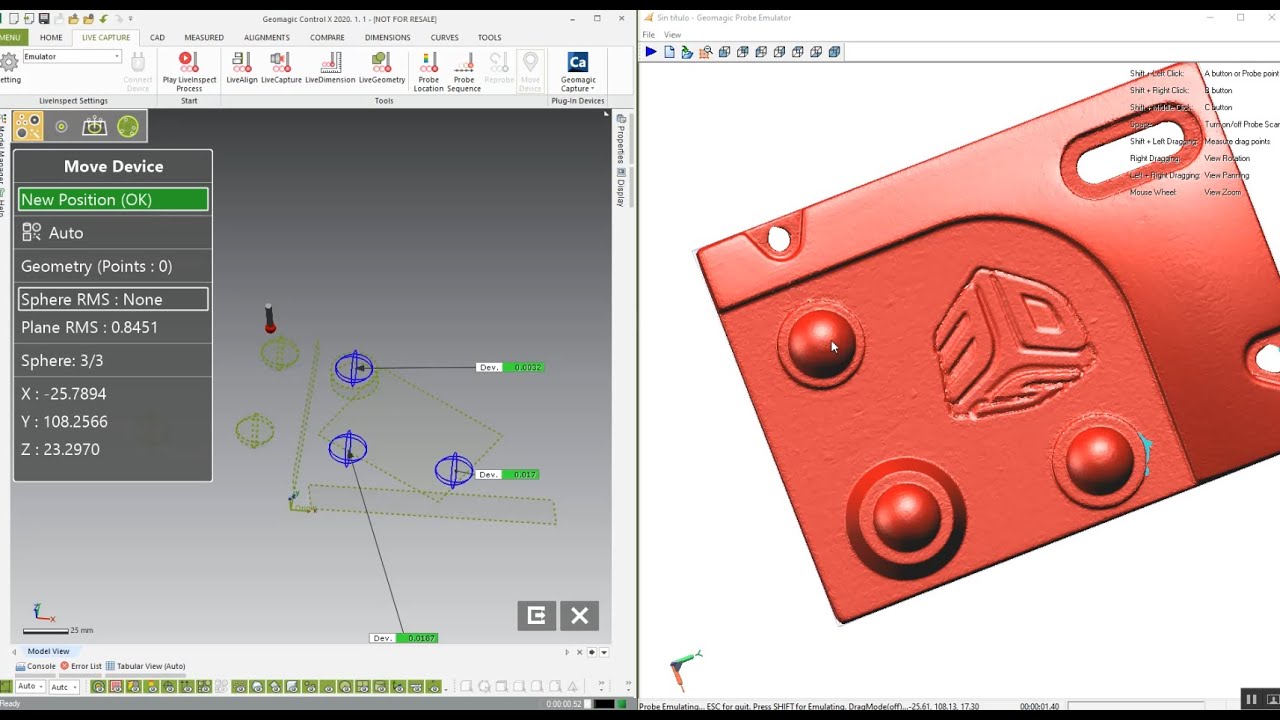
Task: Click the Geometry (Points : 0) row
Action: (113, 266)
